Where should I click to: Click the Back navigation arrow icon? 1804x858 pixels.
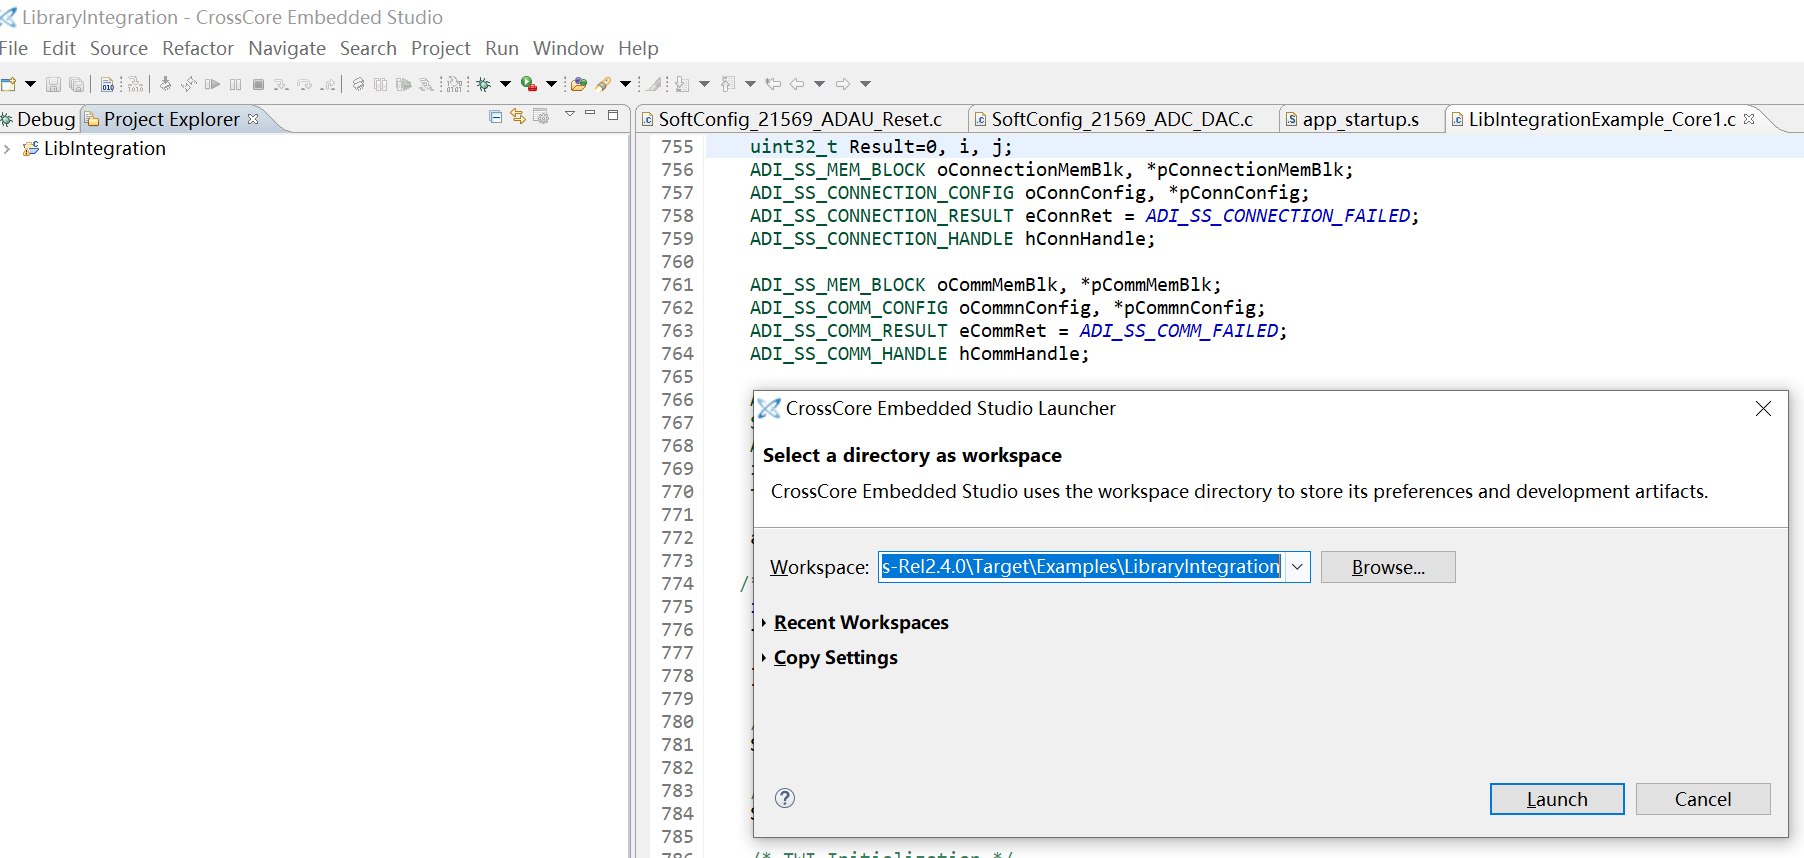click(798, 84)
